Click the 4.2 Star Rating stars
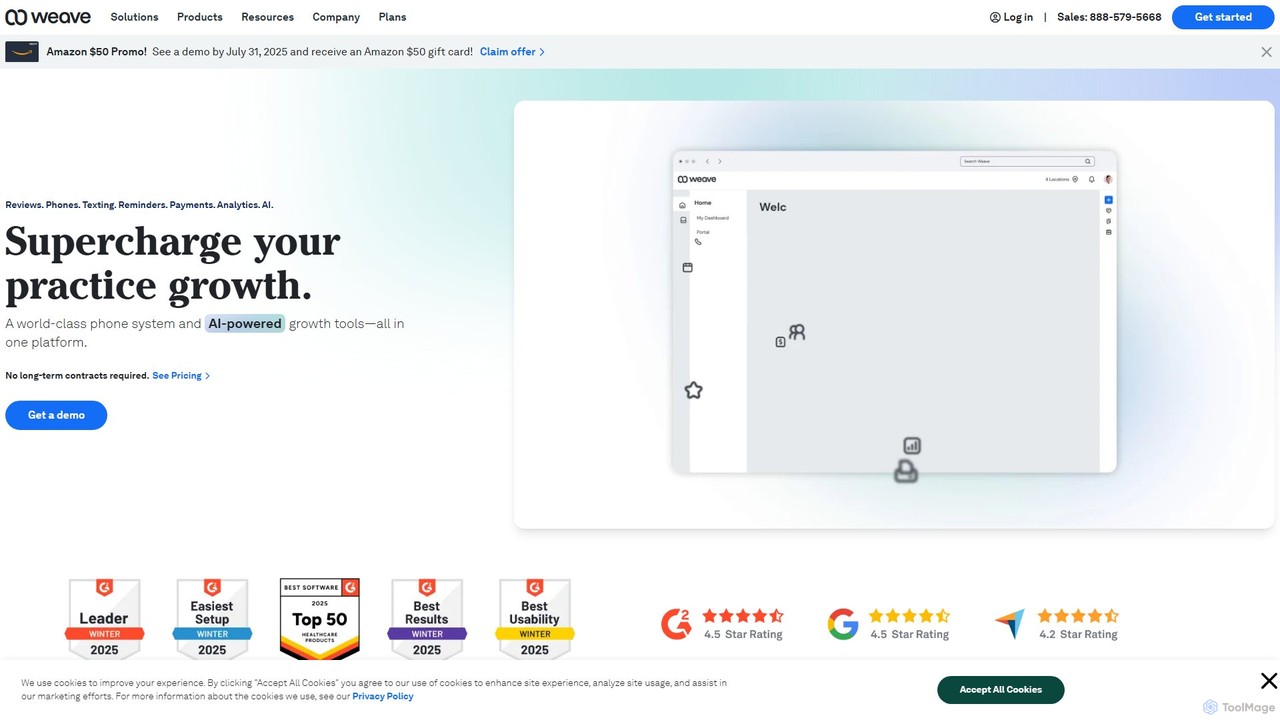 (x=1078, y=616)
